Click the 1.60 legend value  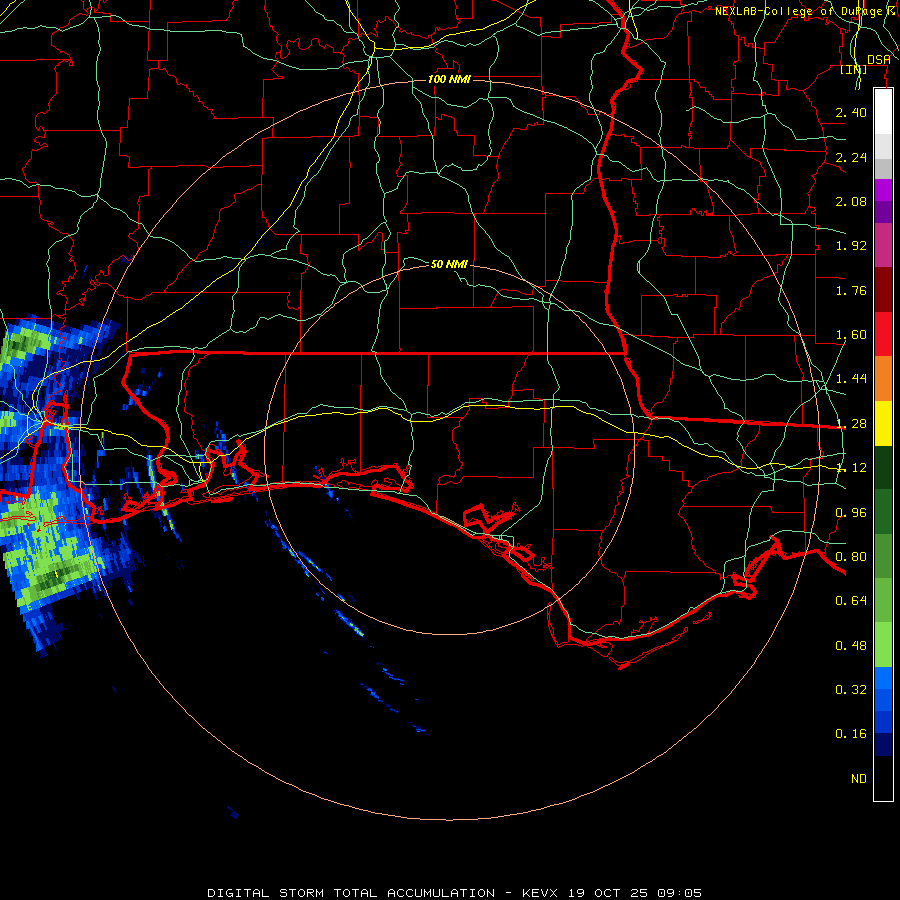click(851, 335)
